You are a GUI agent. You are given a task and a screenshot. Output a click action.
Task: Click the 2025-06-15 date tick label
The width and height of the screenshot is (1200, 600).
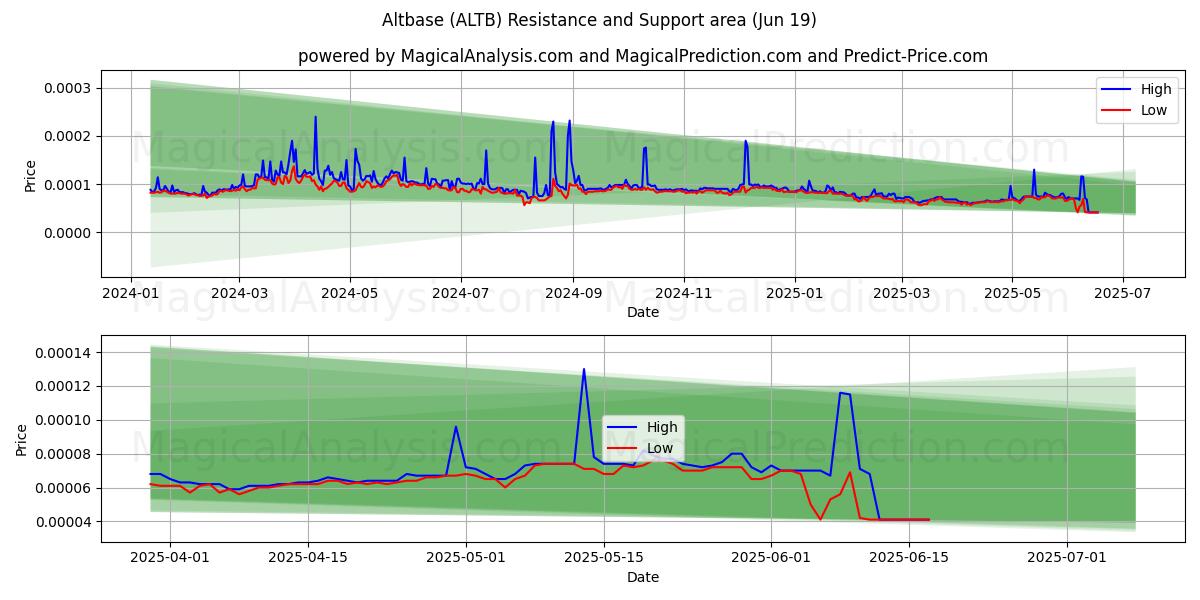coord(909,558)
